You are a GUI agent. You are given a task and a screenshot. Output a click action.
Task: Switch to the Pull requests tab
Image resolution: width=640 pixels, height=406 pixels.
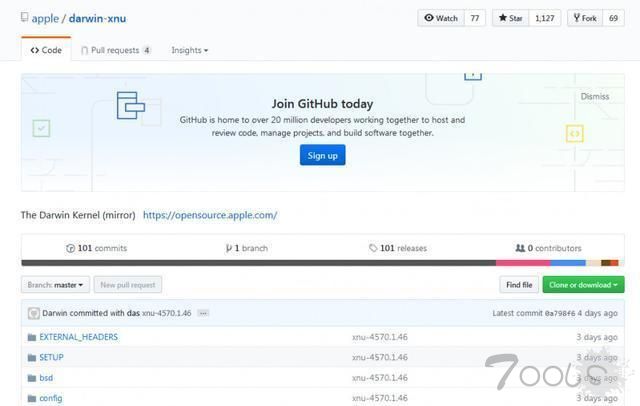point(114,50)
